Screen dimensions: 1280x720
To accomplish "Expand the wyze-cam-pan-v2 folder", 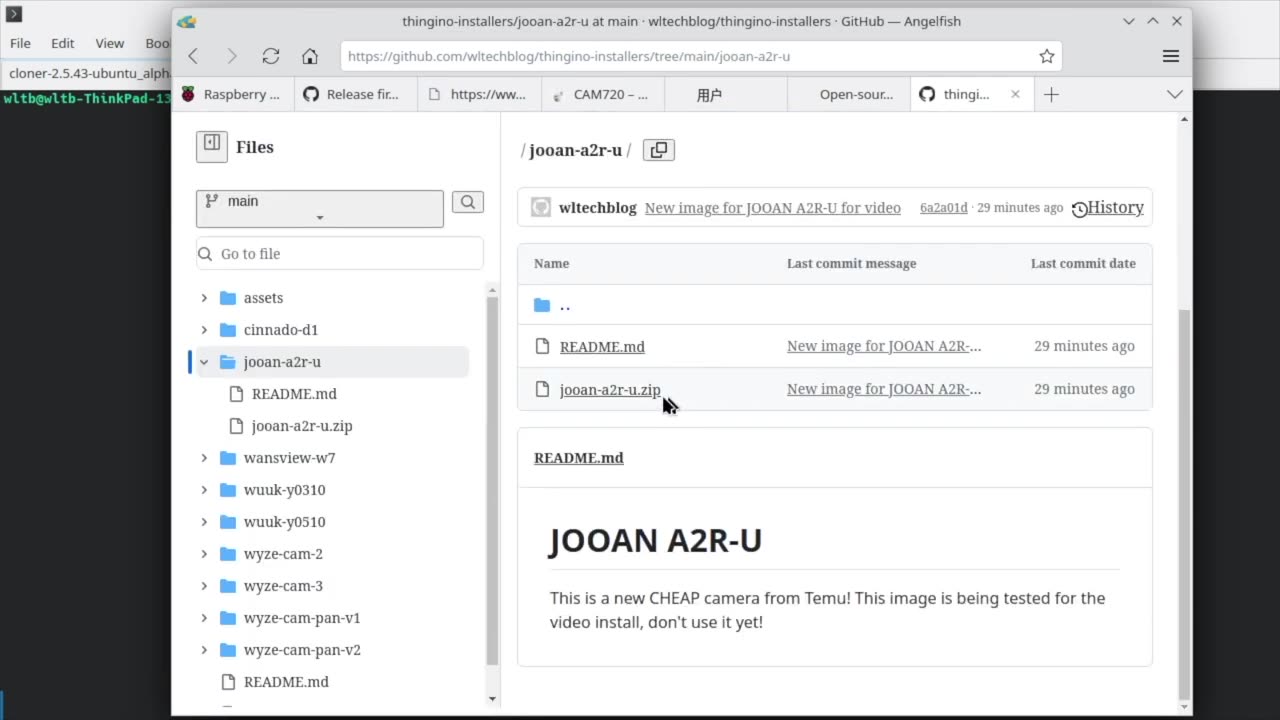I will (x=204, y=650).
